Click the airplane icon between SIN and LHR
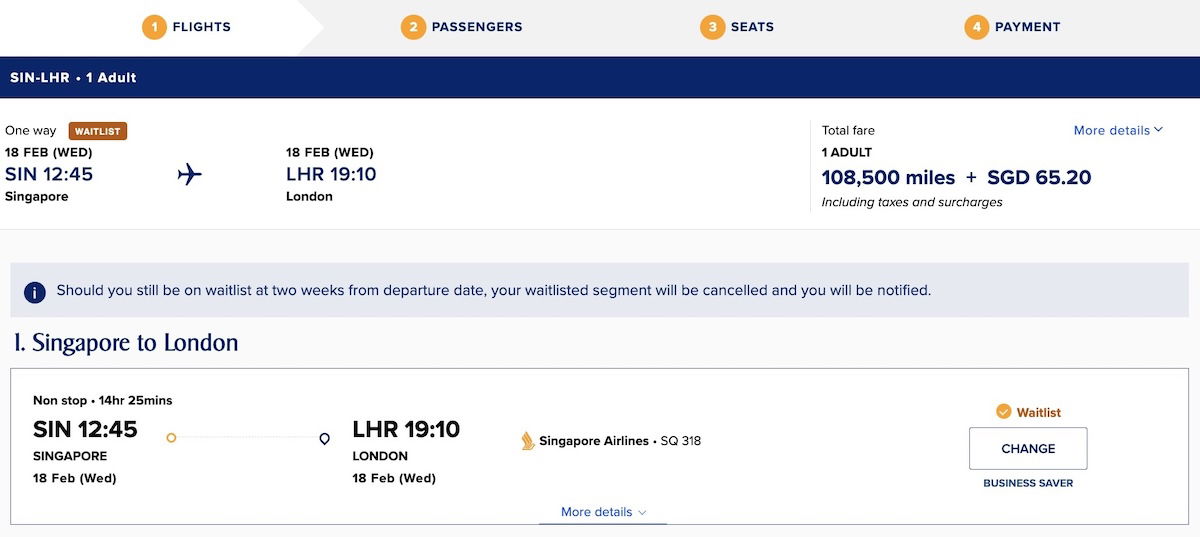The height and width of the screenshot is (537, 1200). [190, 175]
